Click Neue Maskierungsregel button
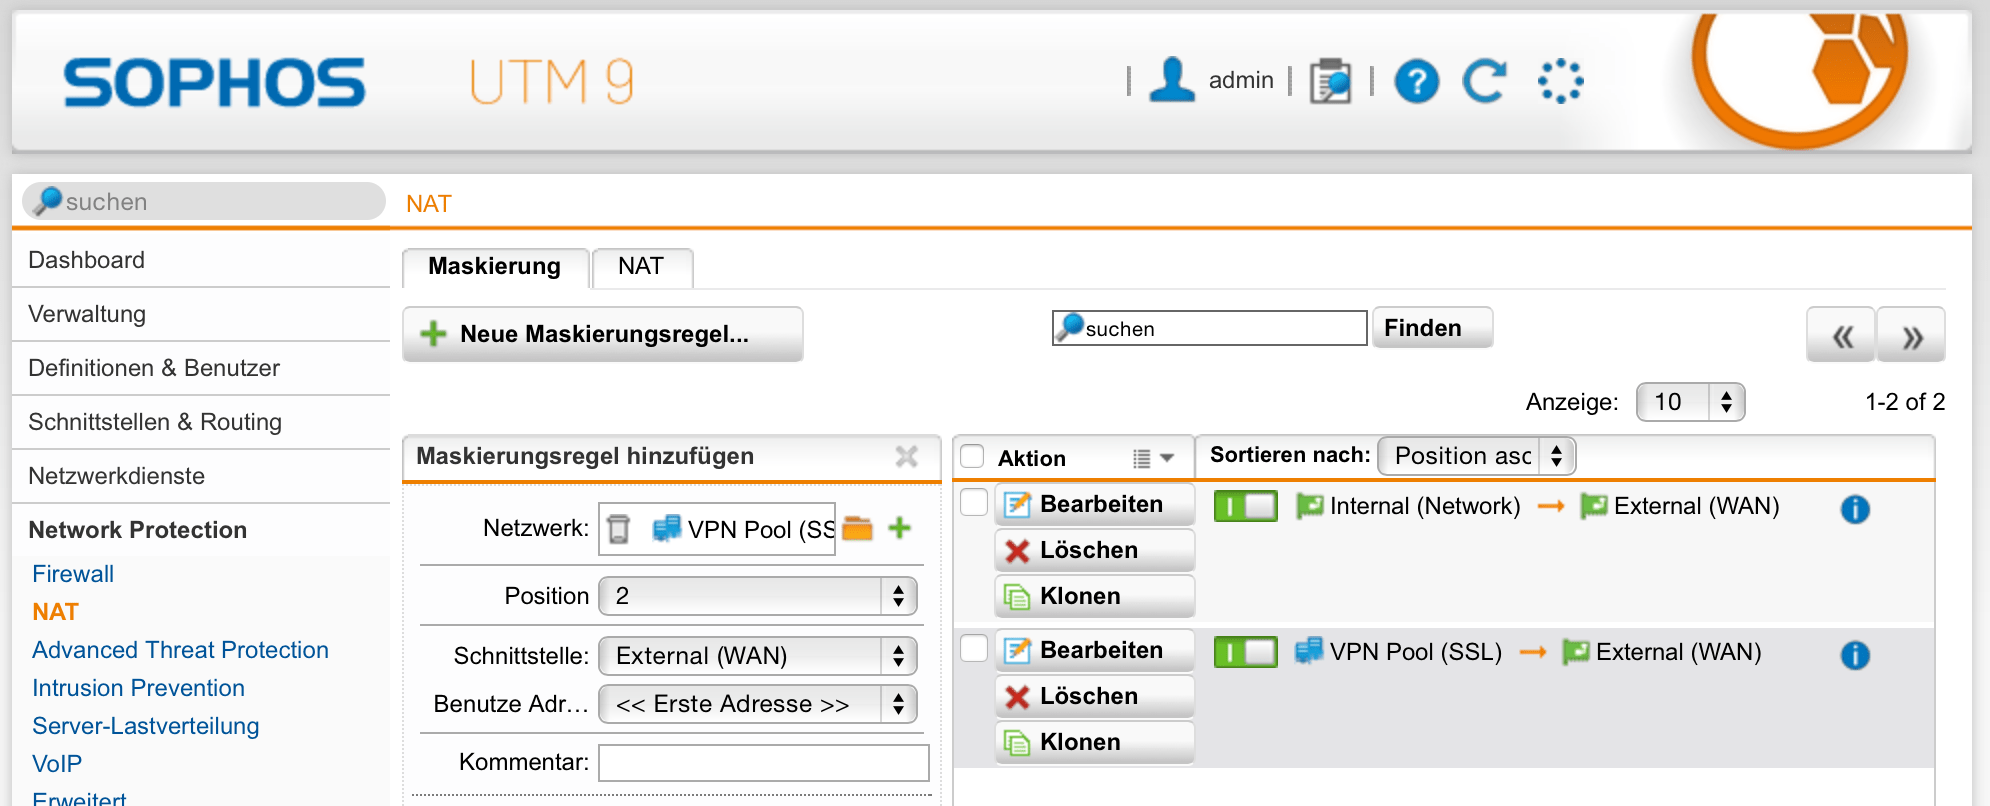This screenshot has height=806, width=1990. click(603, 334)
